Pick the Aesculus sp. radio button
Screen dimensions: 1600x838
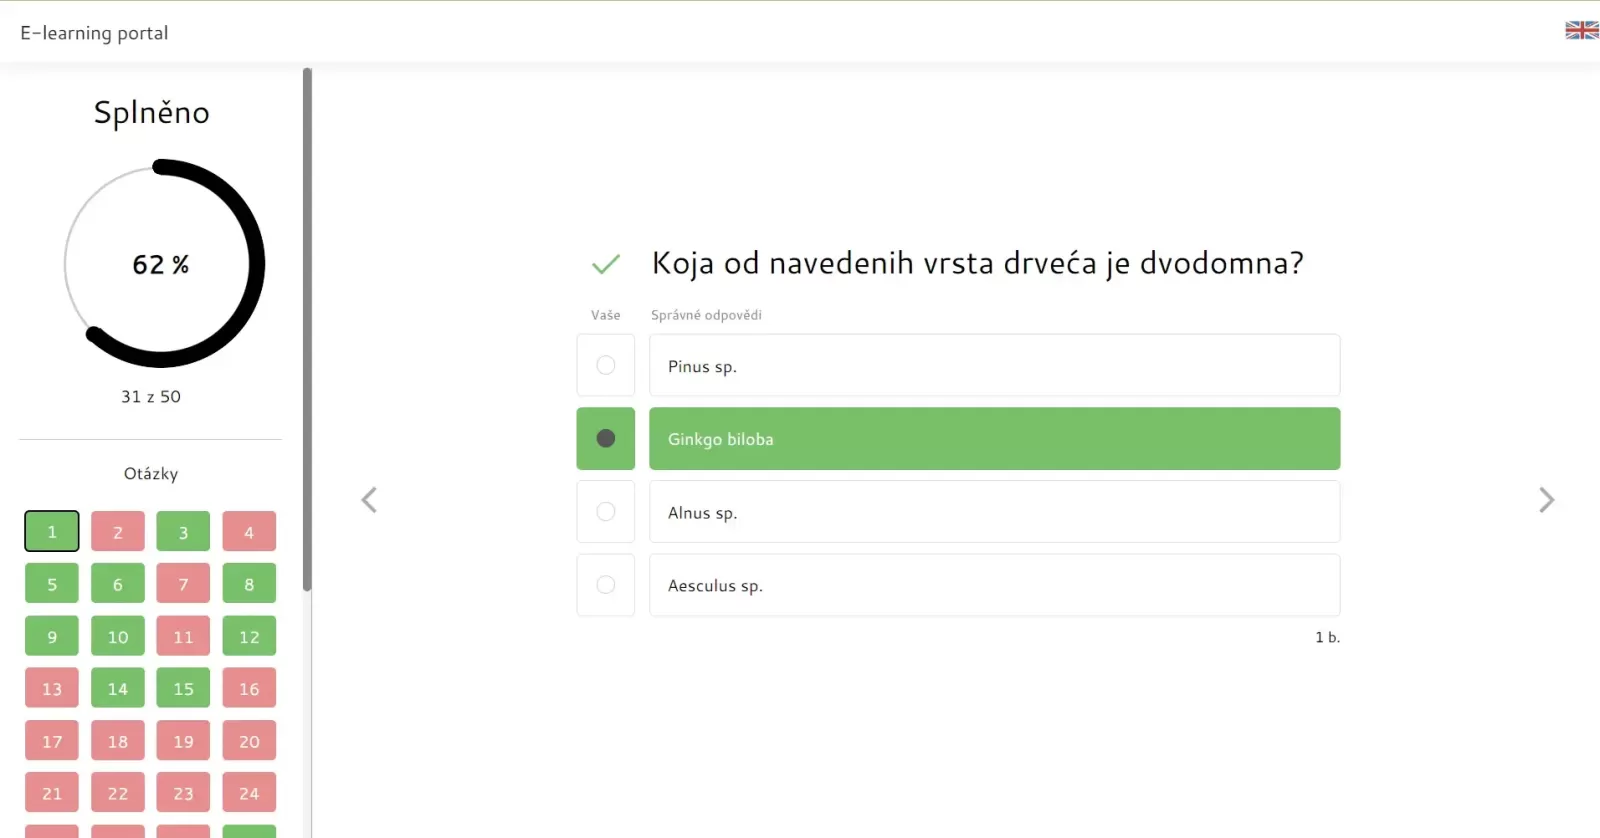606,585
